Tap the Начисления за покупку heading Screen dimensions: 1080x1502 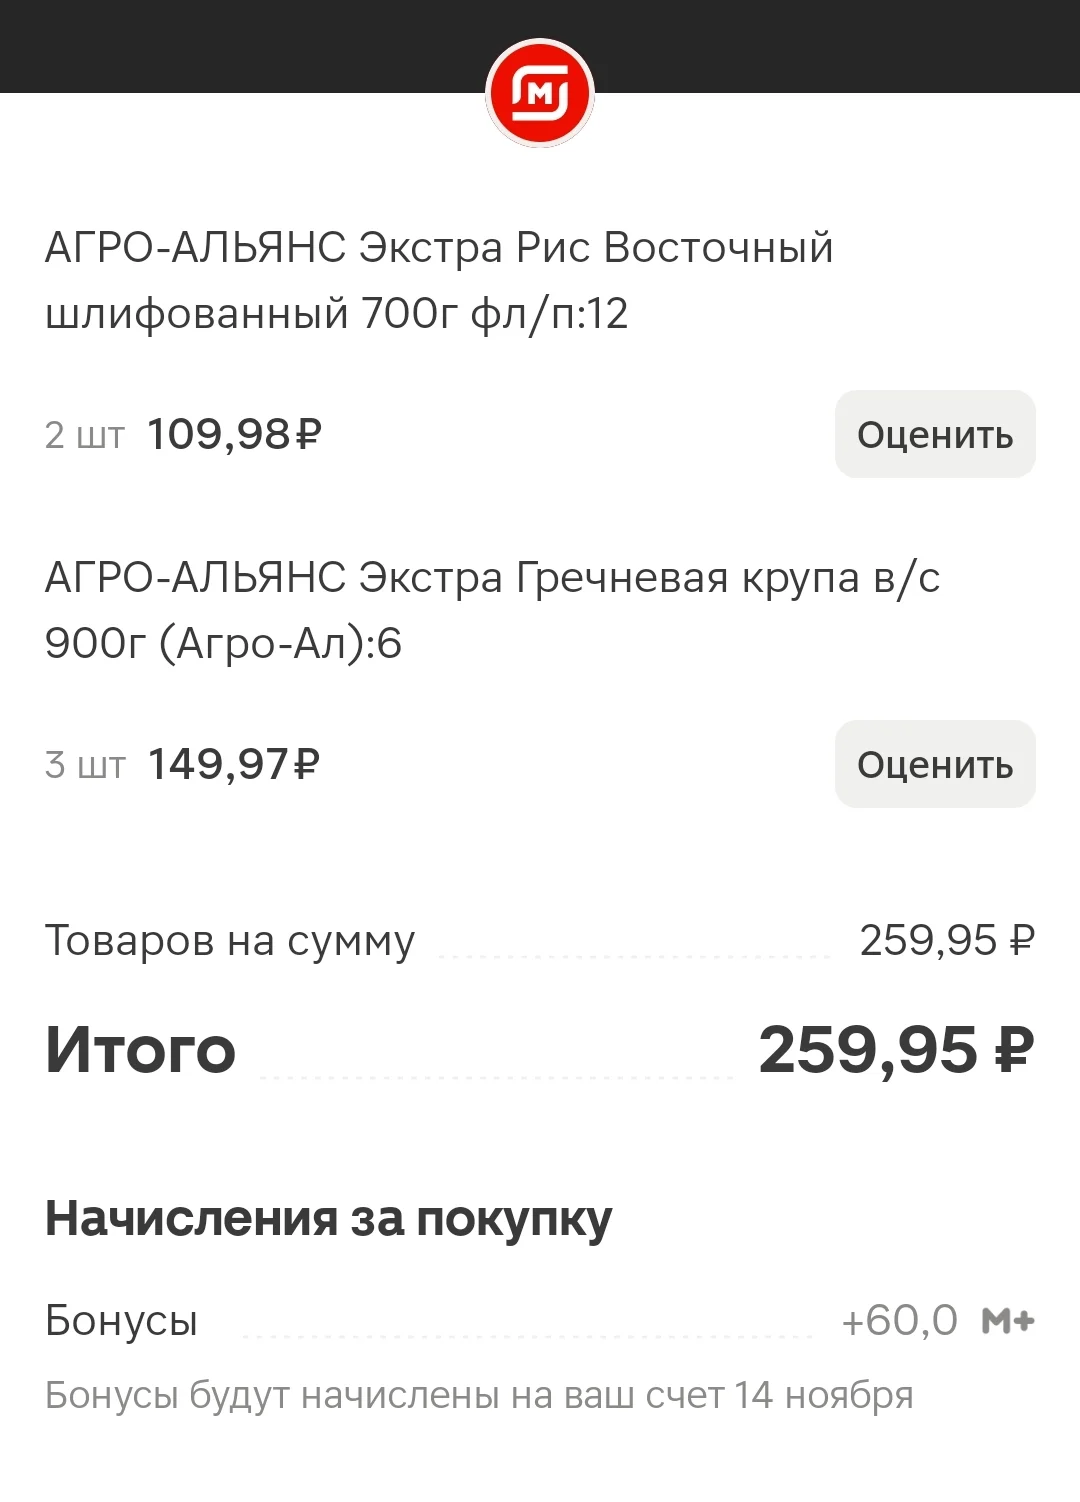pyautogui.click(x=329, y=1220)
